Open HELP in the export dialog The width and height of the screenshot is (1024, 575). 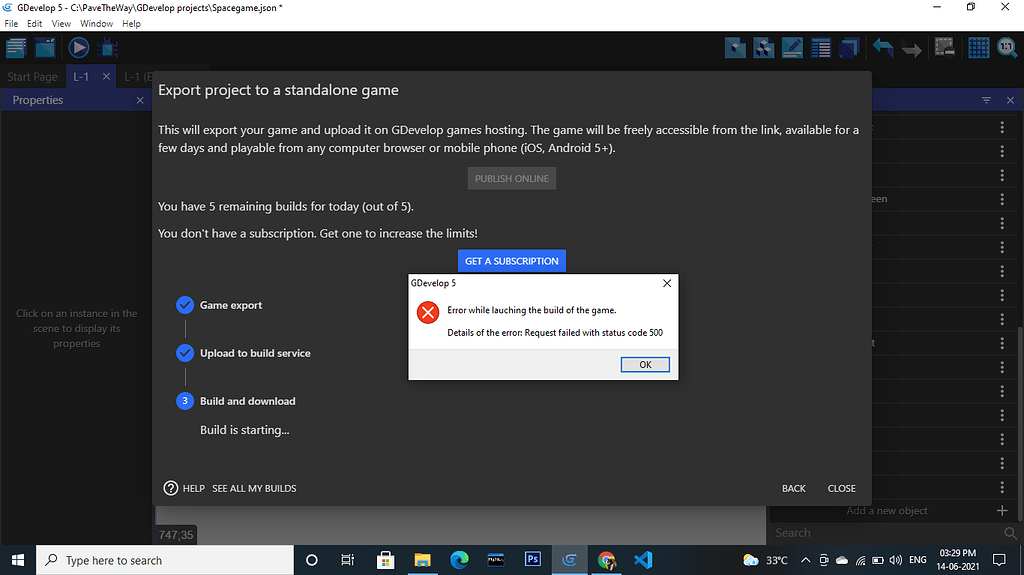pos(193,488)
